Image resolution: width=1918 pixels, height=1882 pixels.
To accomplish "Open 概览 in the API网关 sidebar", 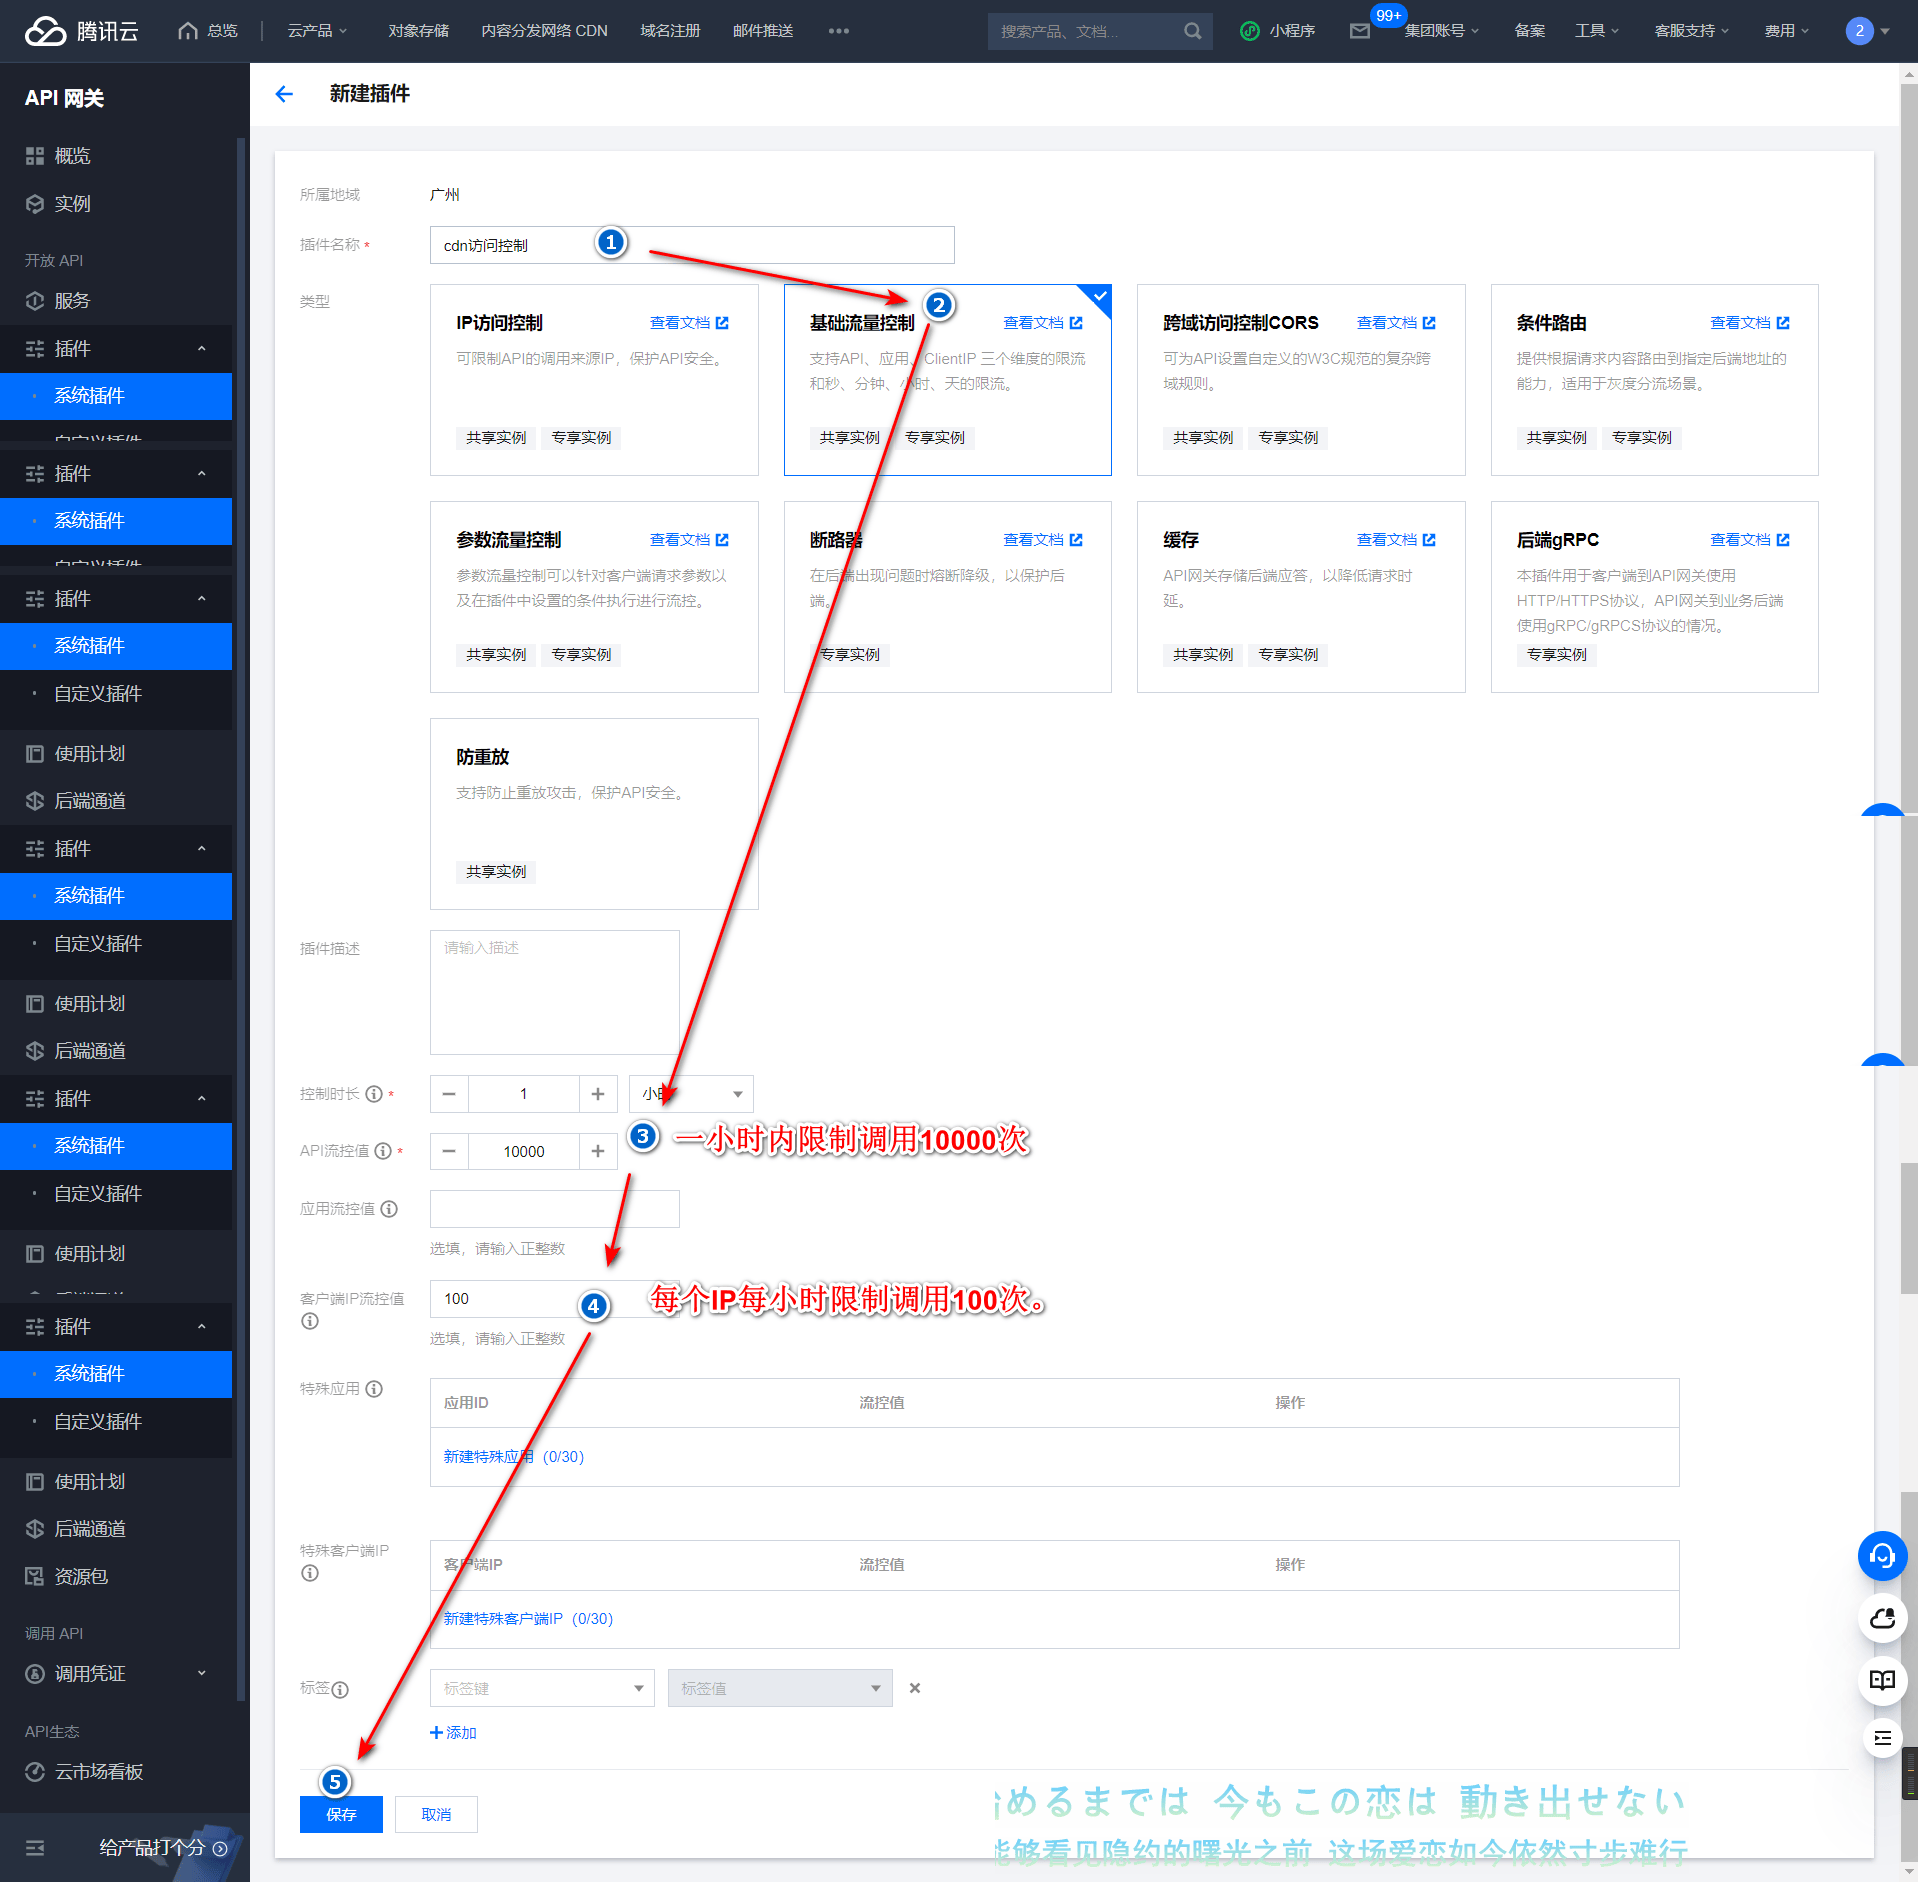I will [x=72, y=156].
